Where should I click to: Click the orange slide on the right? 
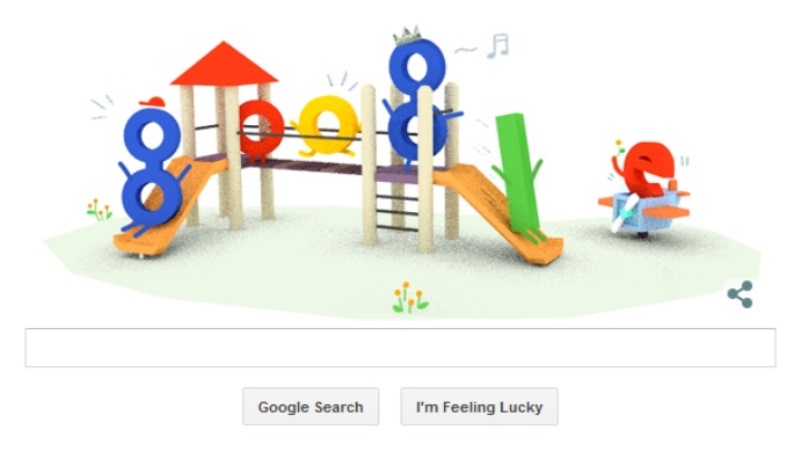497,214
